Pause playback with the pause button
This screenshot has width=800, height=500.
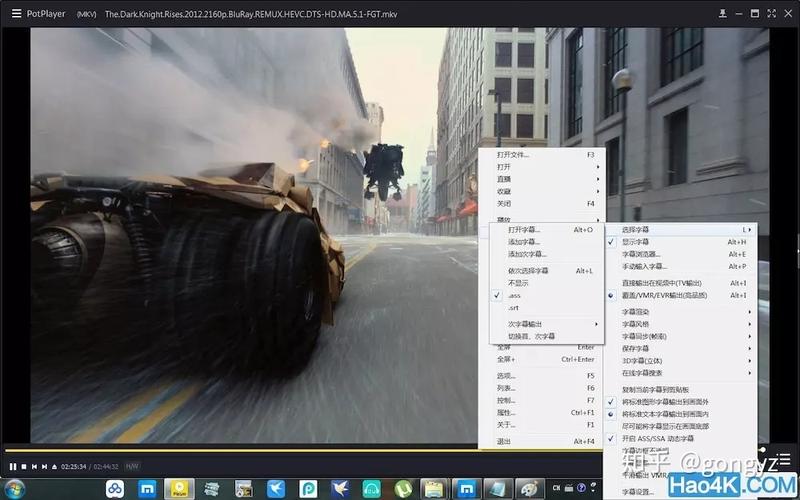click(x=12, y=466)
